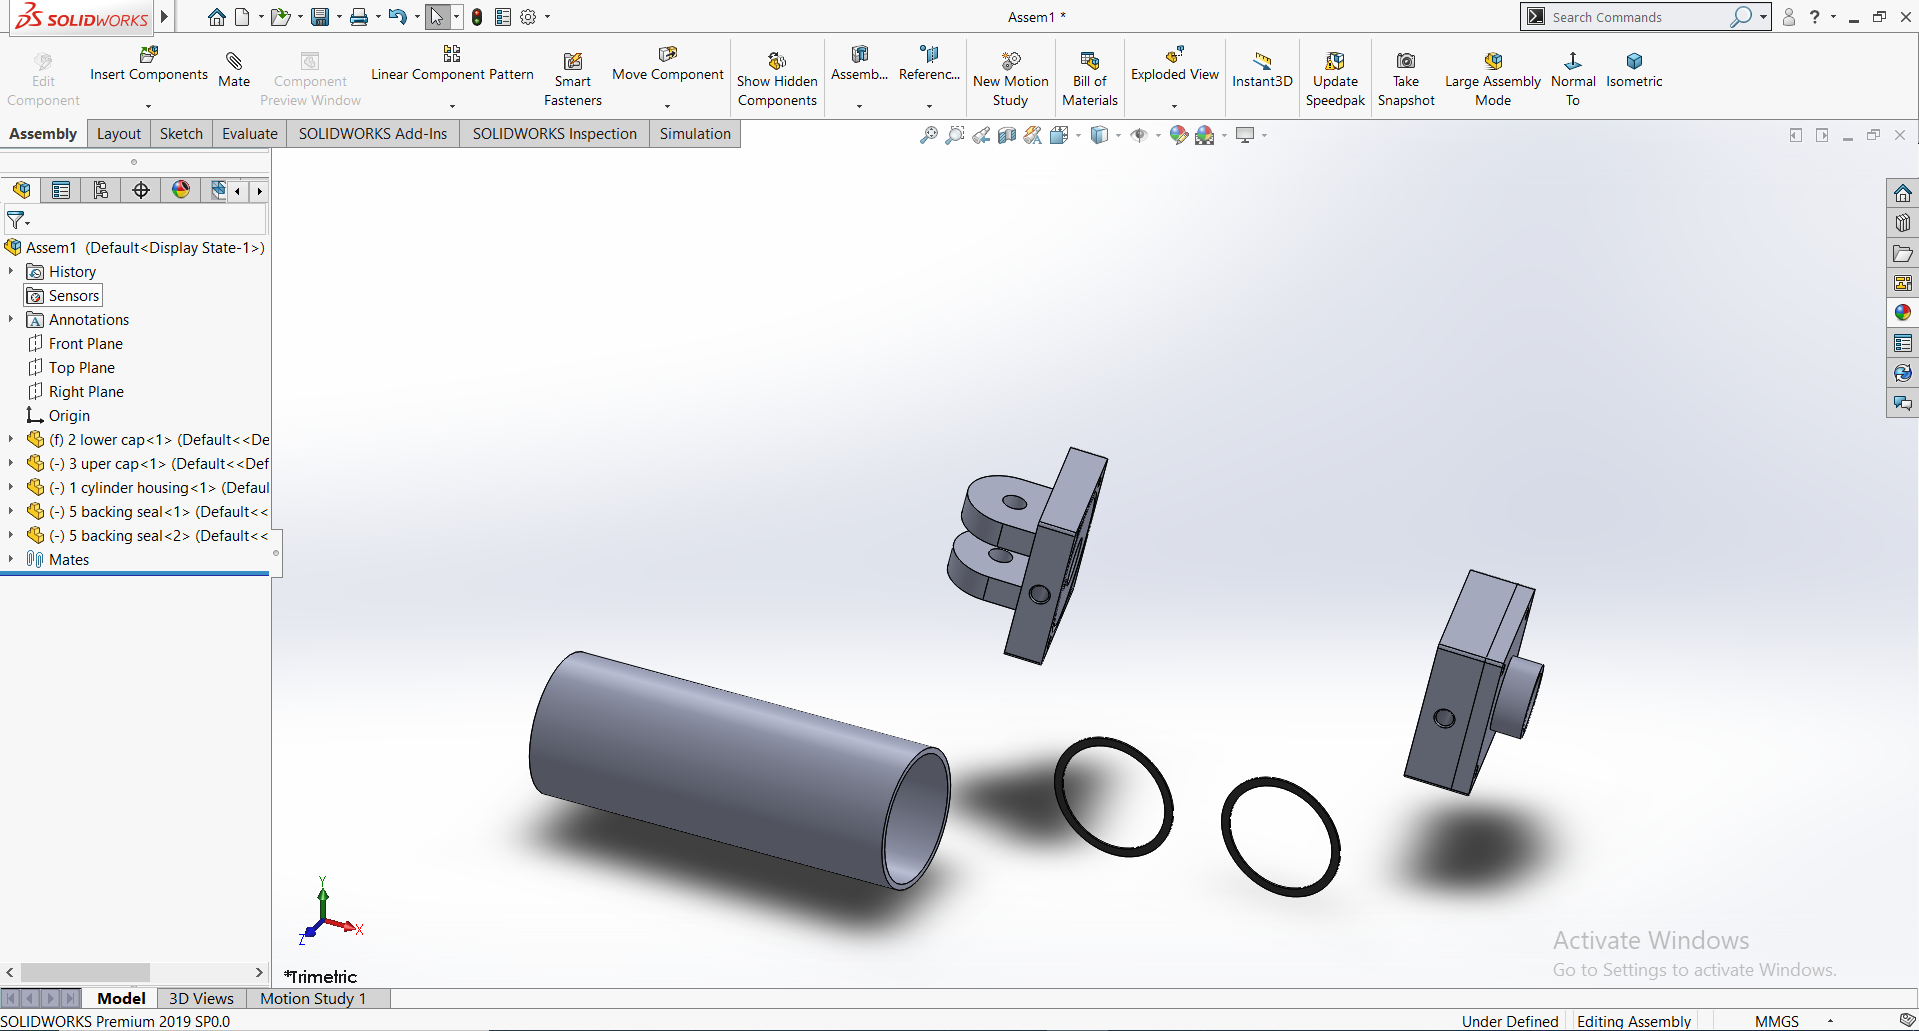Click MMGS unit system in status bar
1919x1031 pixels.
coord(1776,1021)
